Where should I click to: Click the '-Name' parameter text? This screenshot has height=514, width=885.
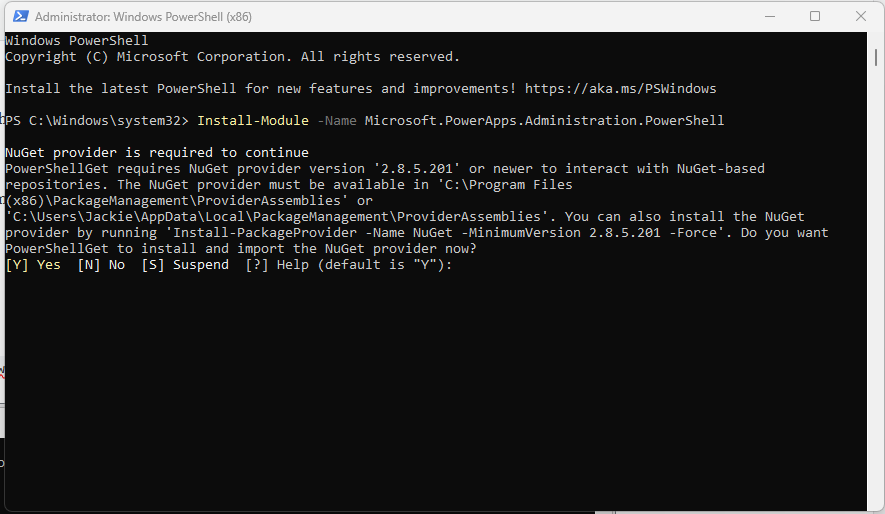(x=337, y=121)
